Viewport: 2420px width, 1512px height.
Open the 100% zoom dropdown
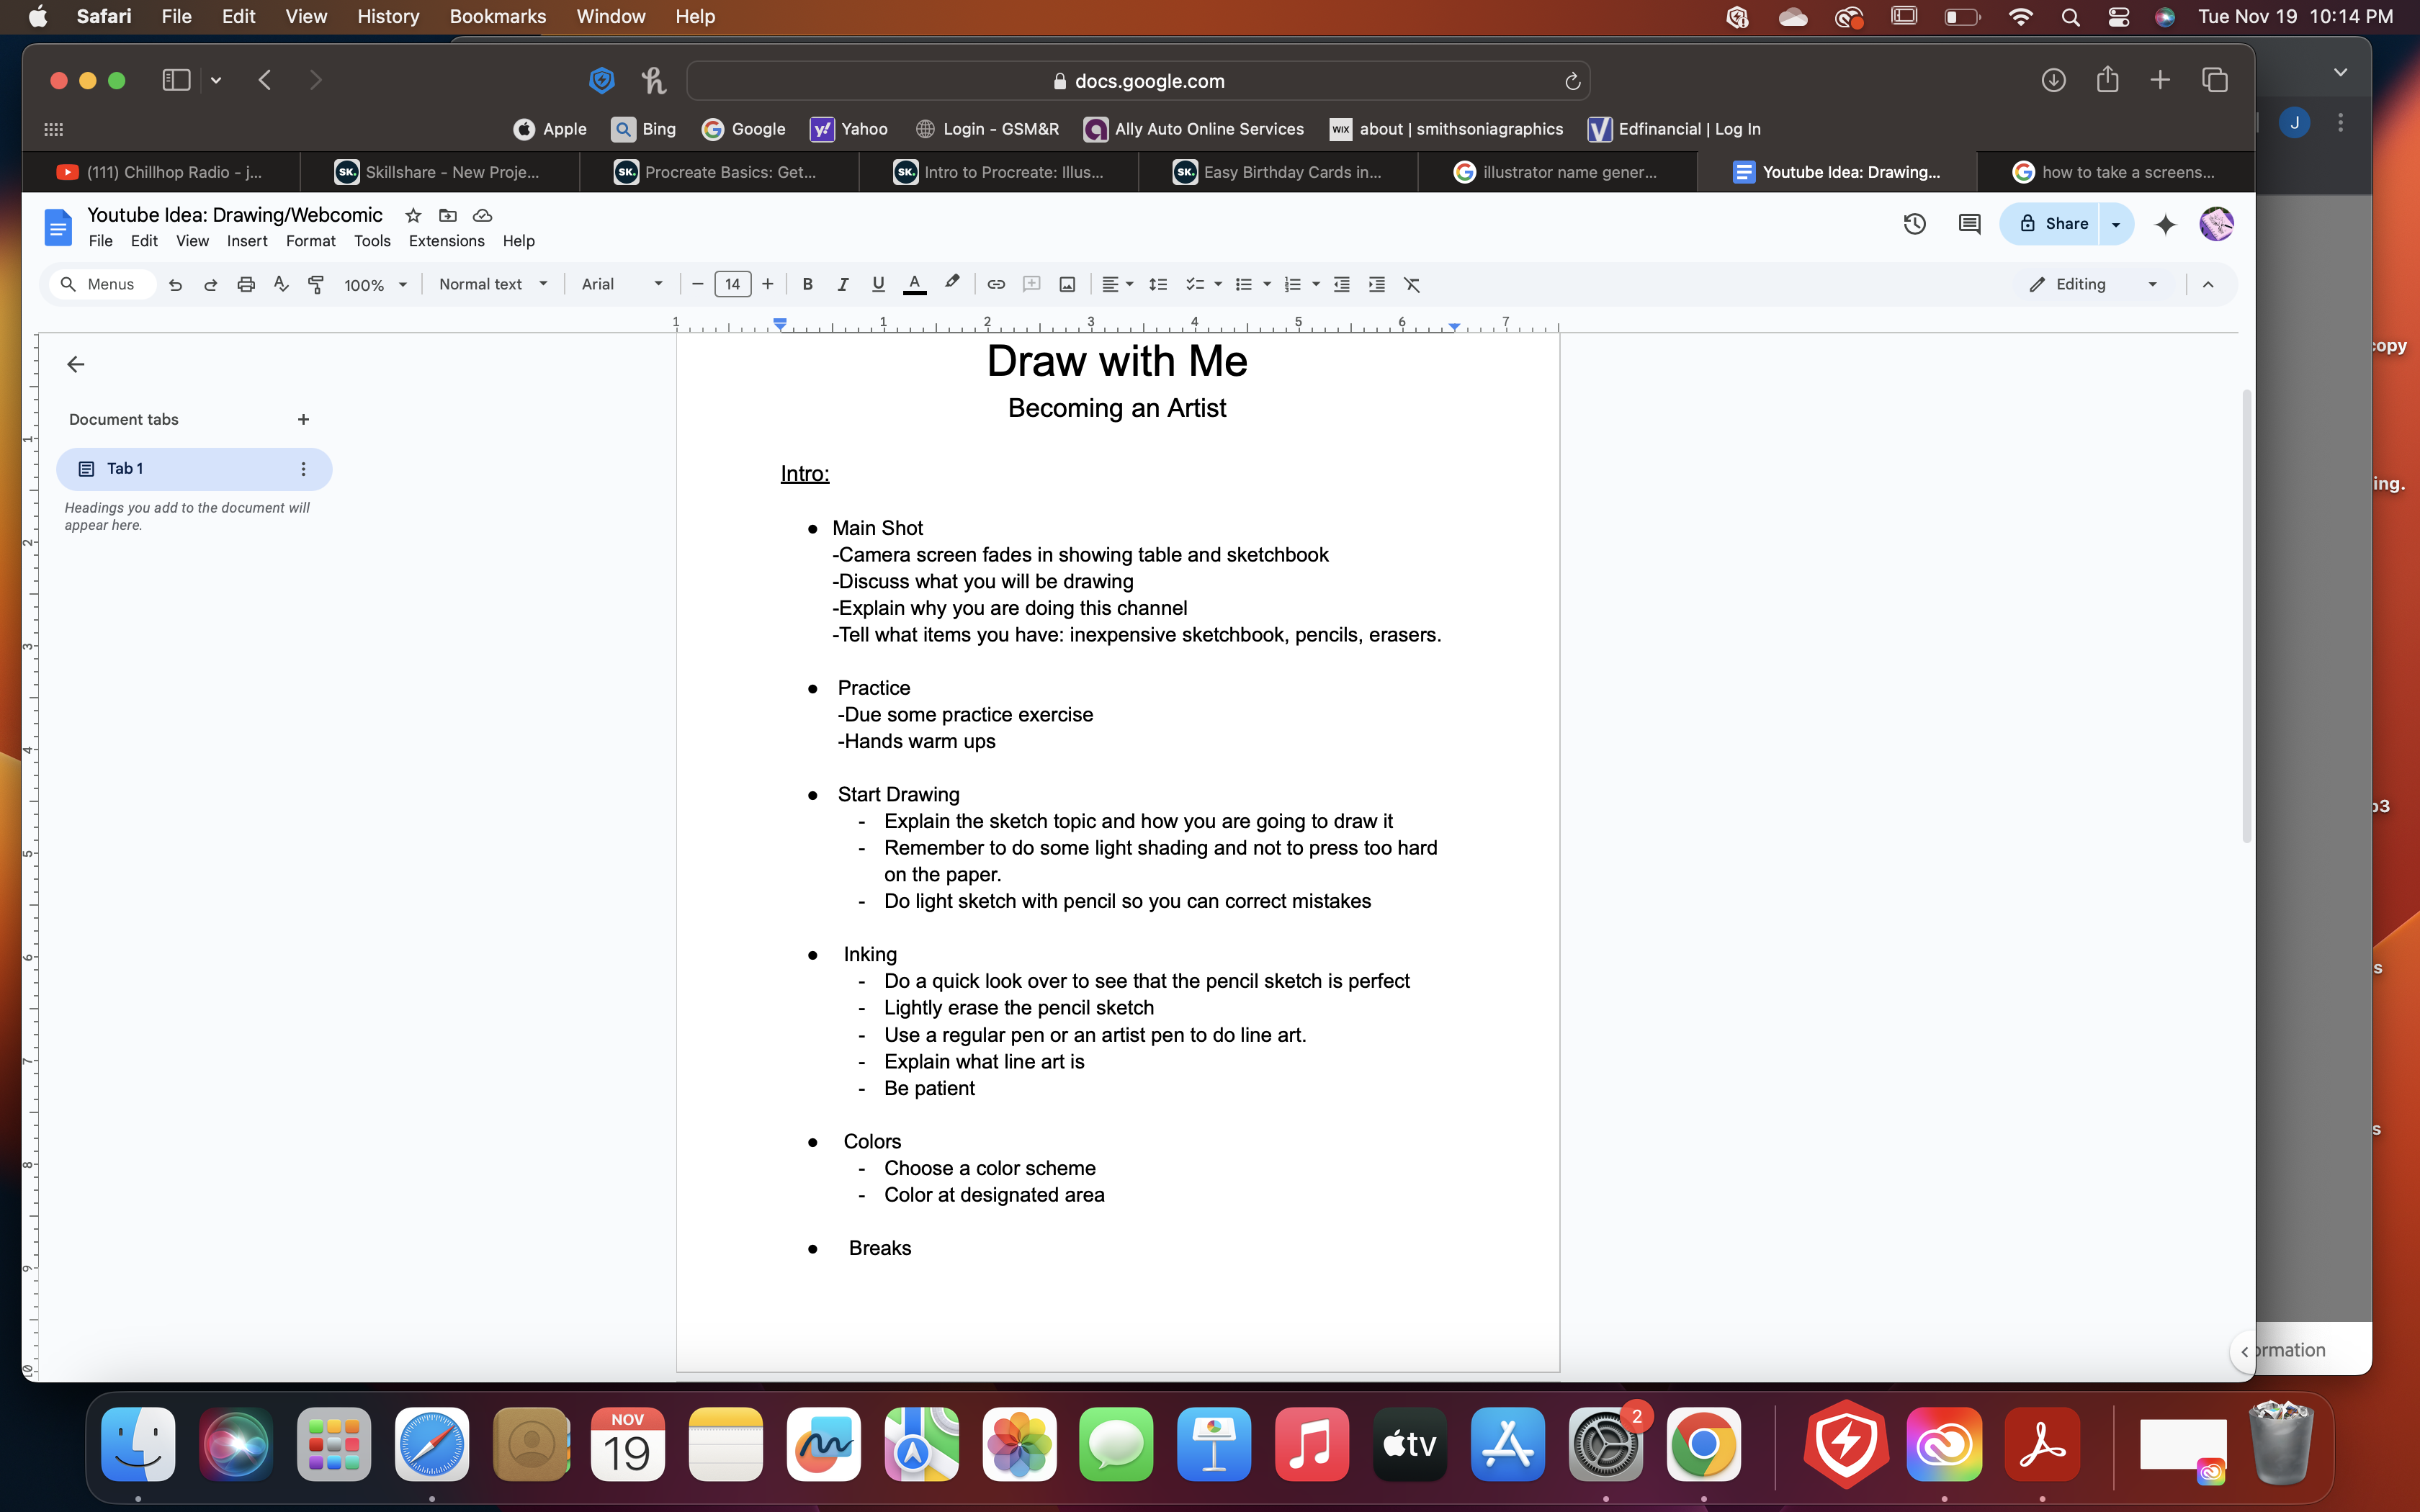pos(375,285)
